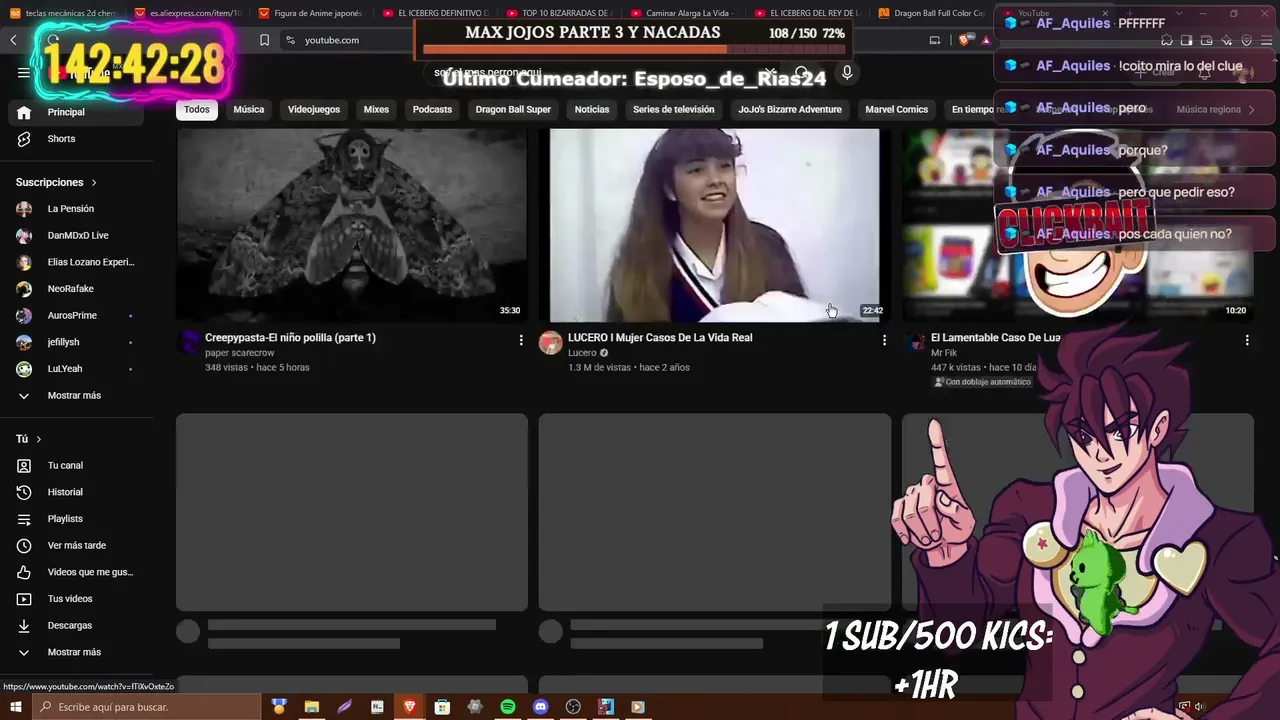Switch to Caminar Alarga La Vida tab

point(684,13)
